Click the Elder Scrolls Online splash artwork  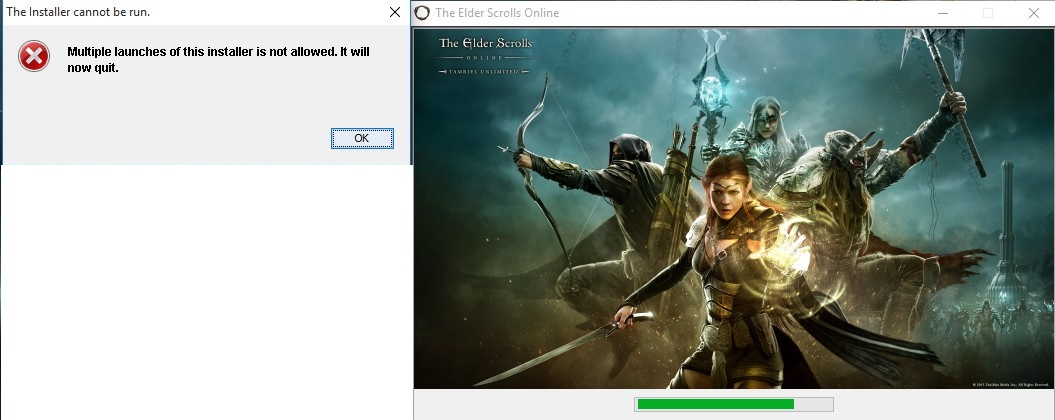(x=732, y=208)
